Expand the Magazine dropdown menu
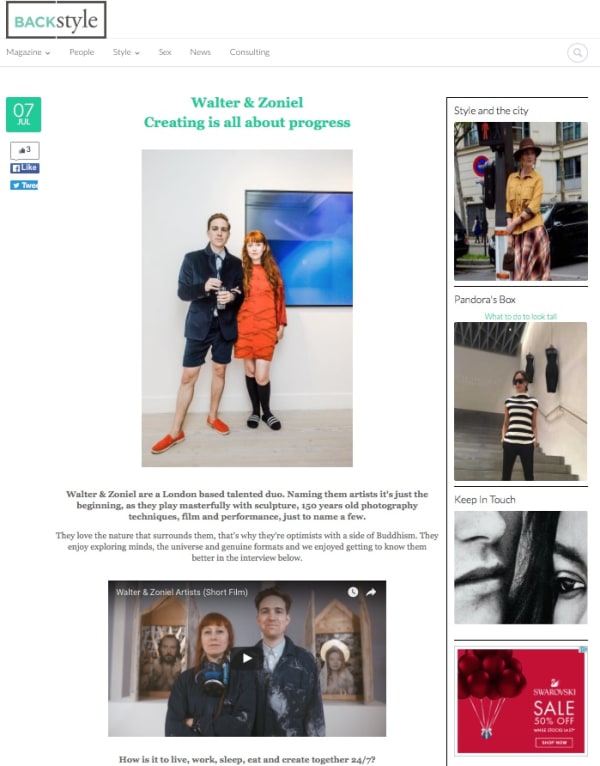 (x=28, y=52)
